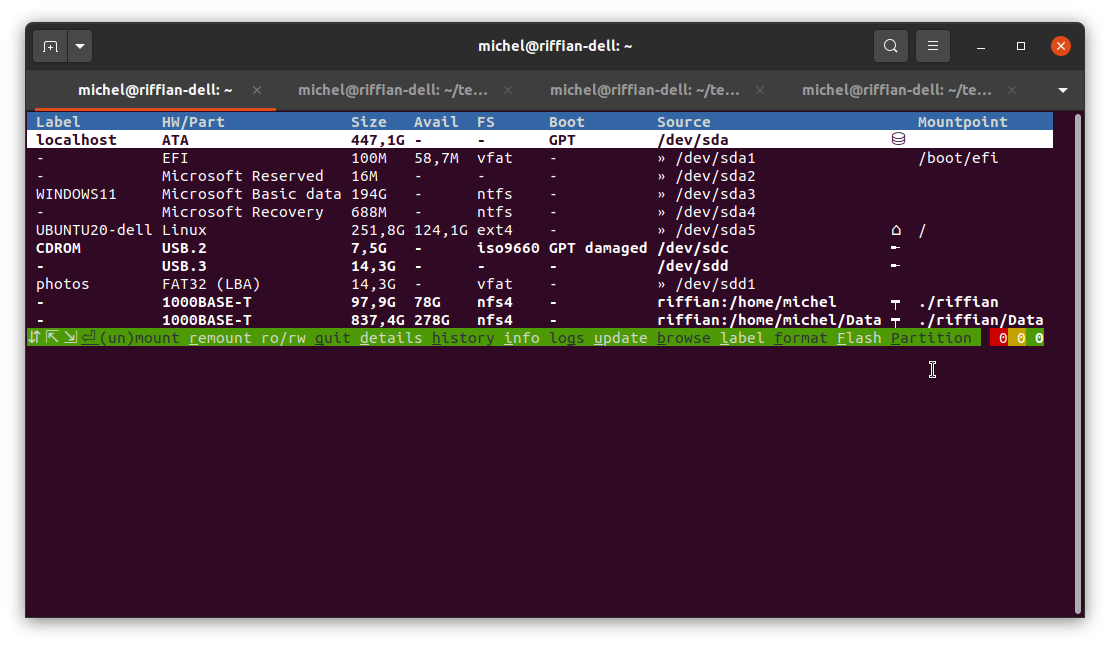Click the logs command
Screen dimensions: 1110x646
567,338
